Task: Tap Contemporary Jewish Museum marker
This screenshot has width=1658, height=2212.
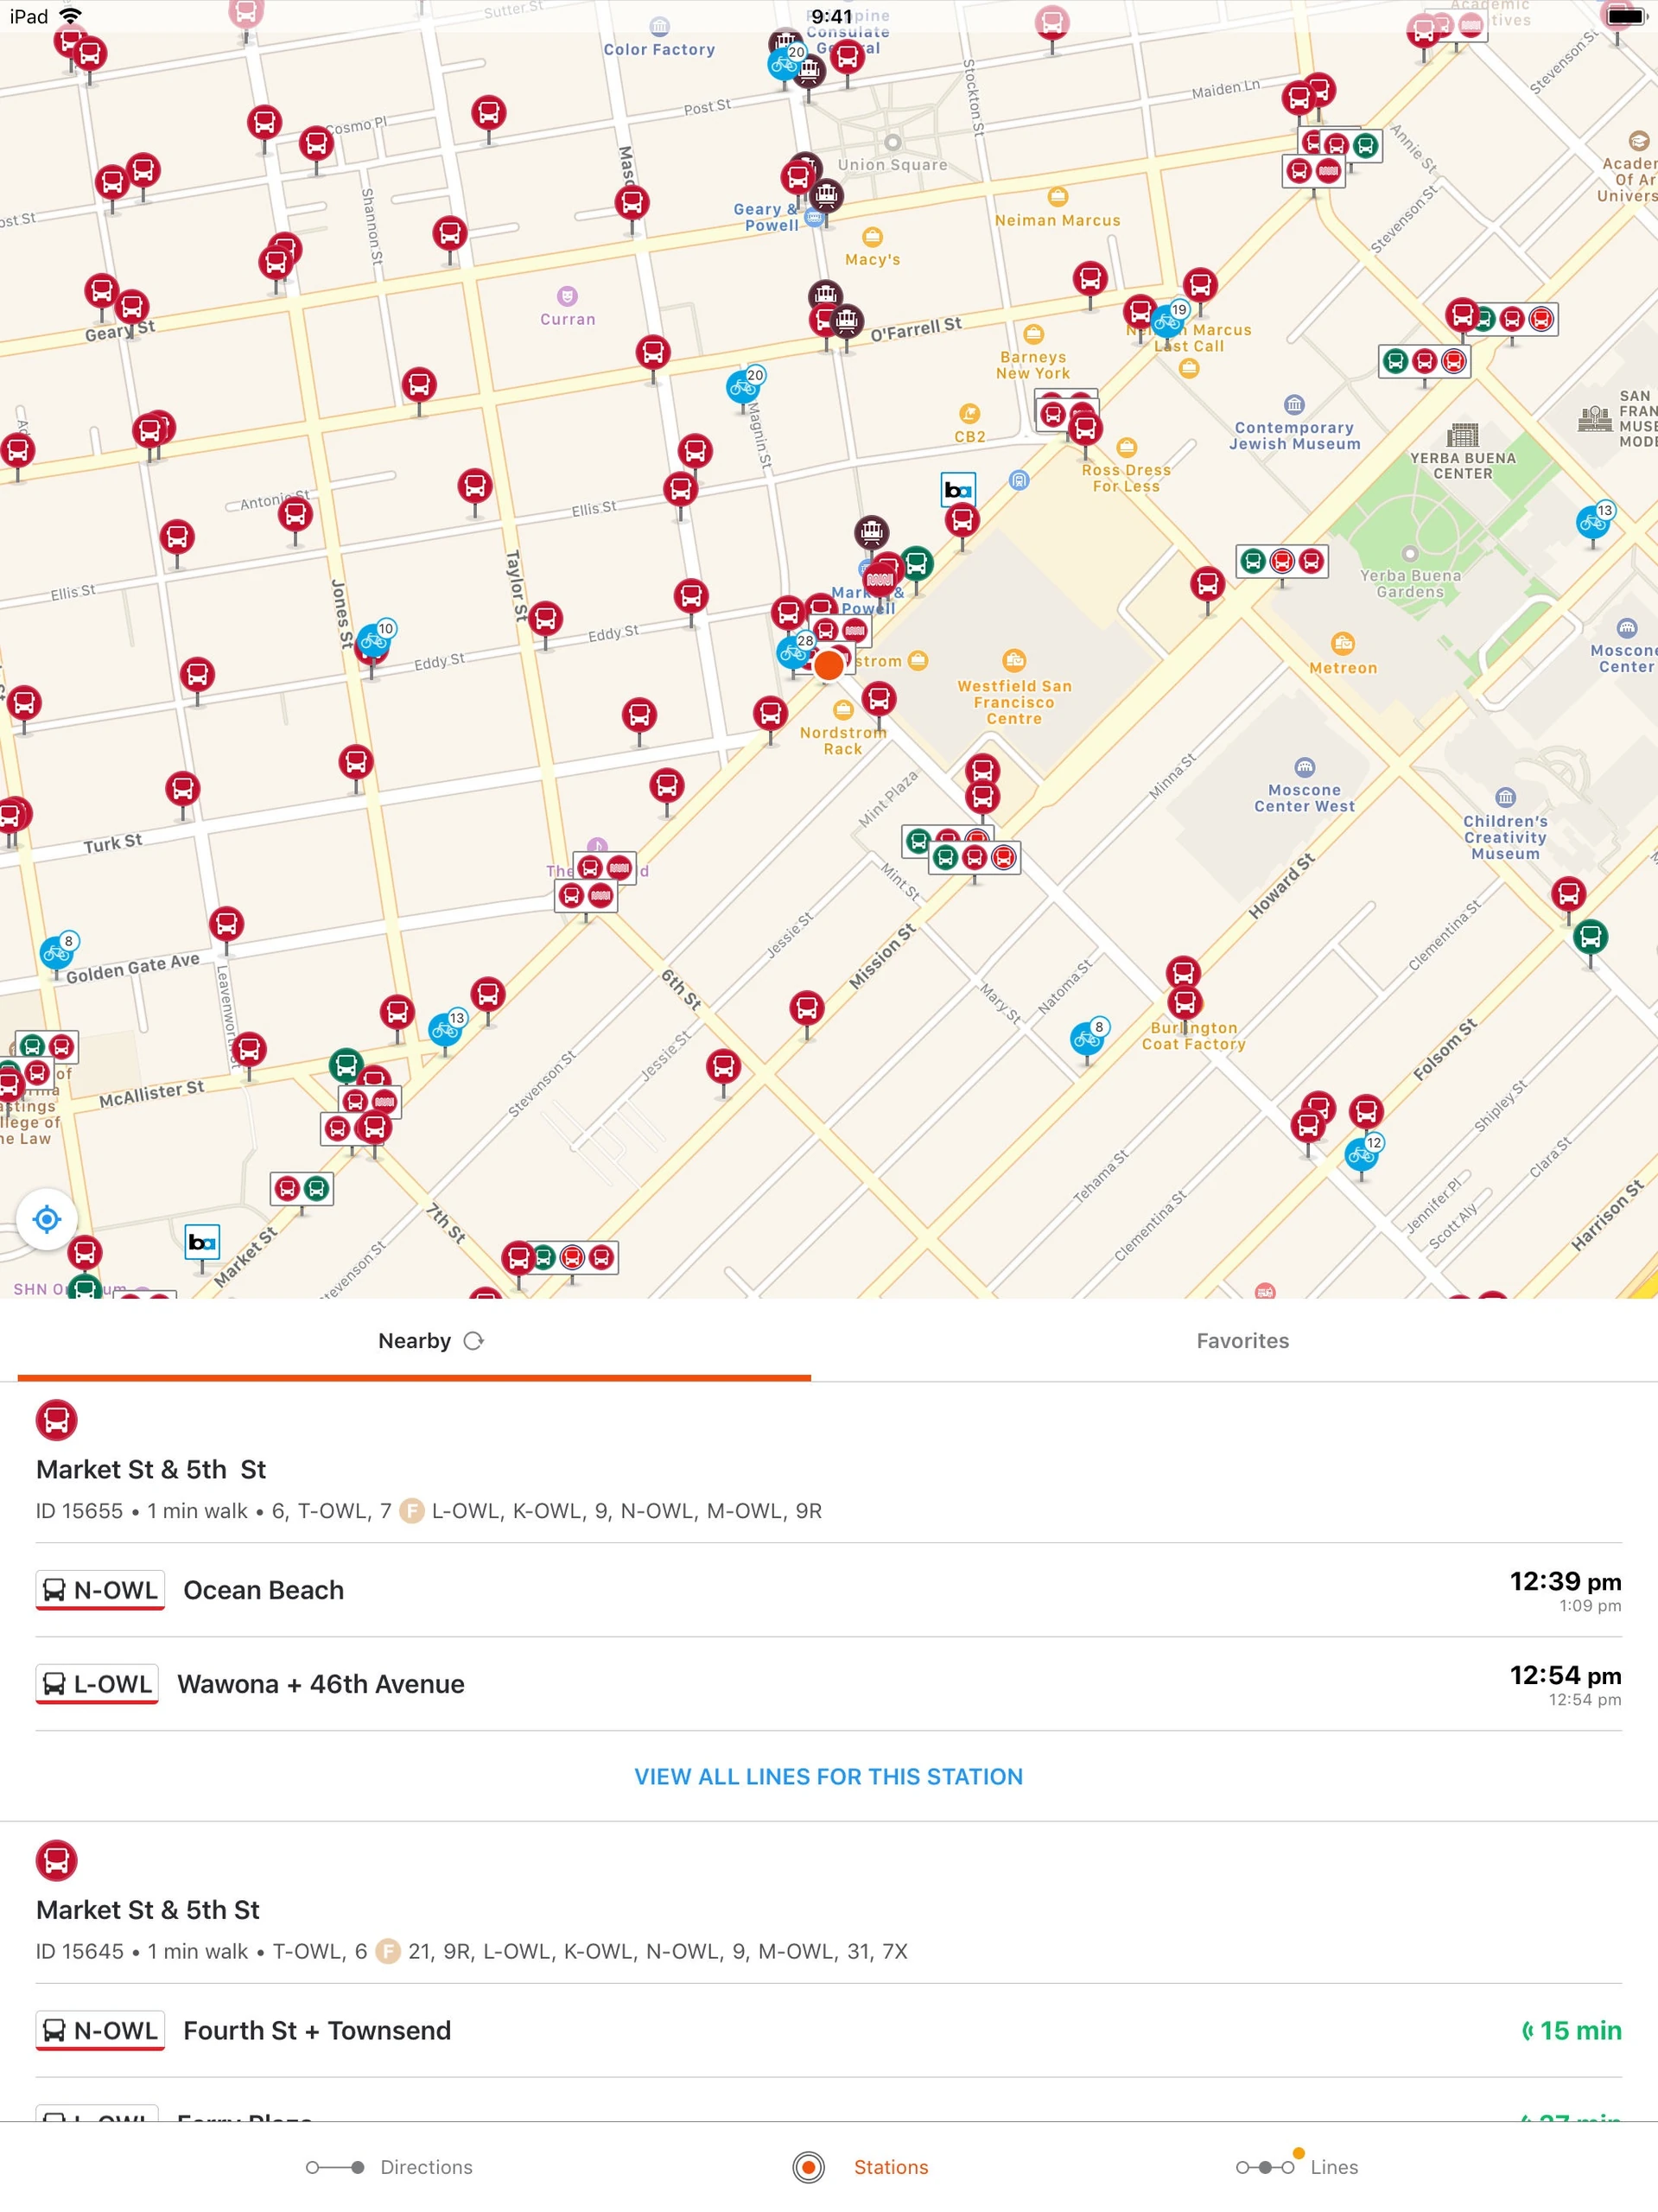Action: [x=1294, y=405]
